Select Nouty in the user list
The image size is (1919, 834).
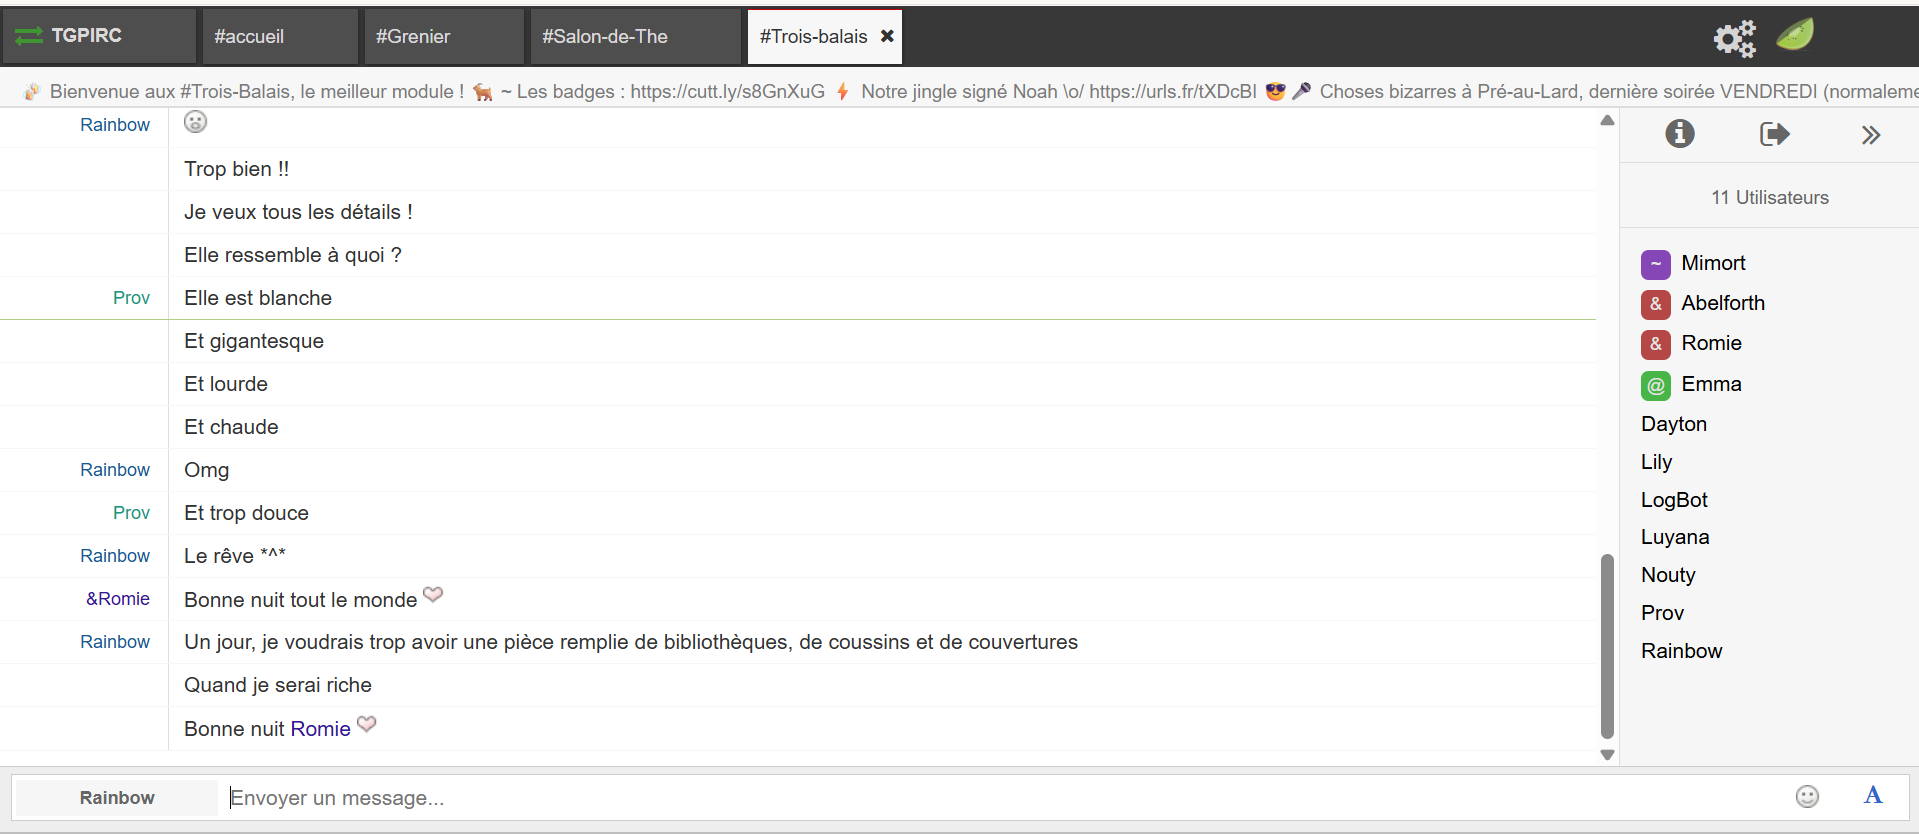(1668, 575)
